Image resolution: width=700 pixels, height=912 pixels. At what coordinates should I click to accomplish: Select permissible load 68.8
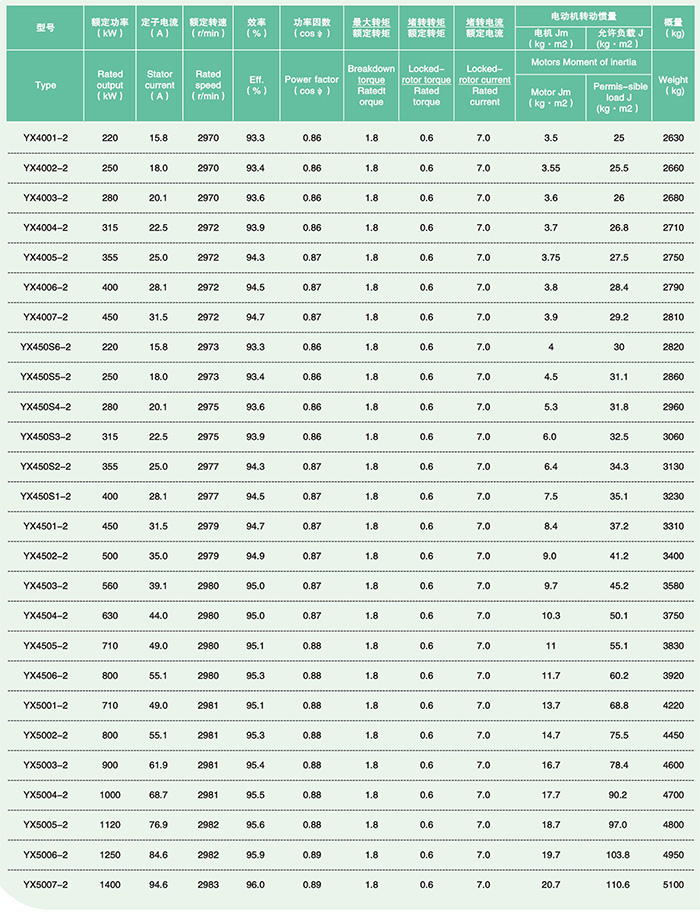[x=619, y=705]
